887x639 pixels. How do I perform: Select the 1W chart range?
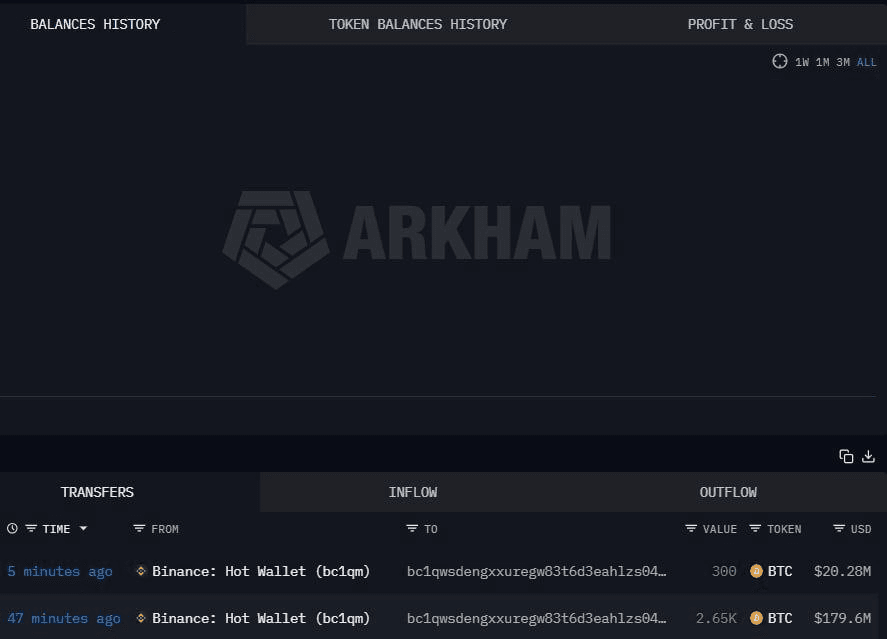802,62
